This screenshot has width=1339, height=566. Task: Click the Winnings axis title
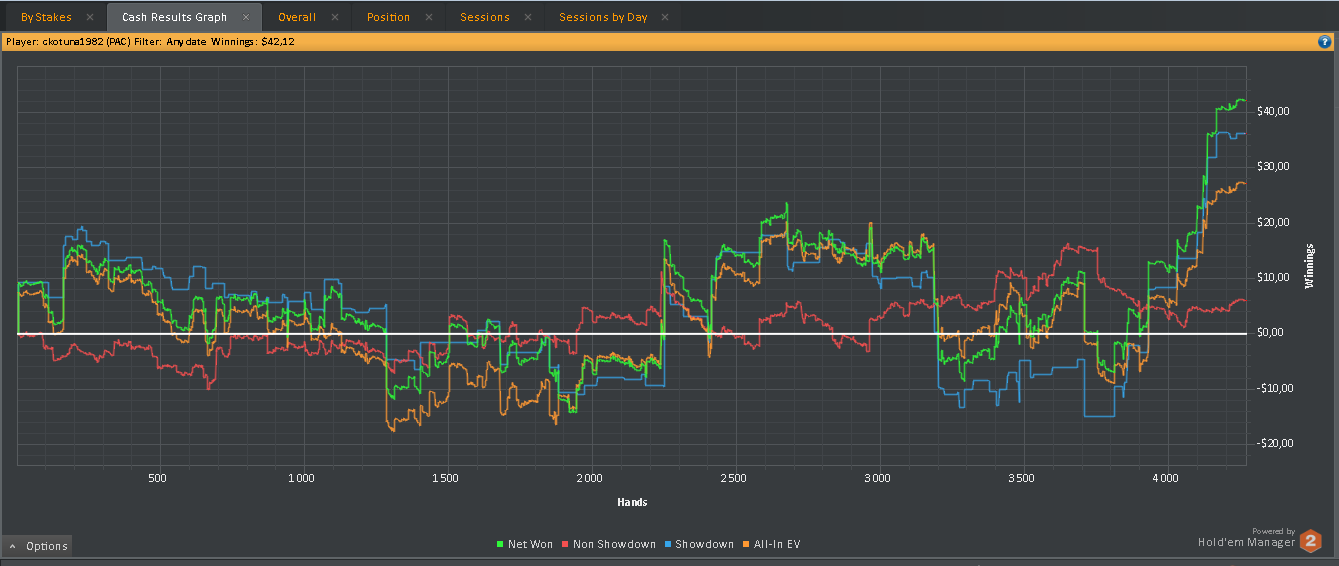point(1310,267)
